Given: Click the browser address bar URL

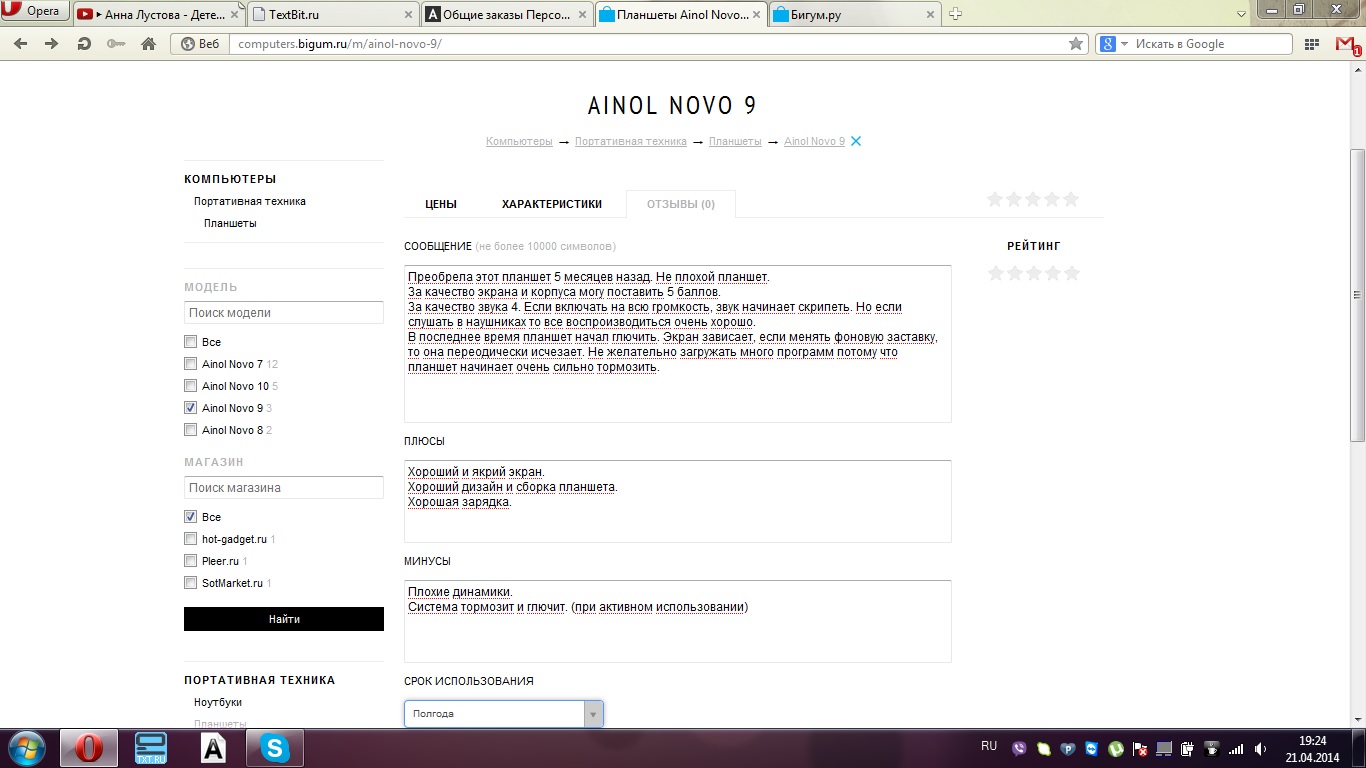Looking at the screenshot, I should 648,44.
